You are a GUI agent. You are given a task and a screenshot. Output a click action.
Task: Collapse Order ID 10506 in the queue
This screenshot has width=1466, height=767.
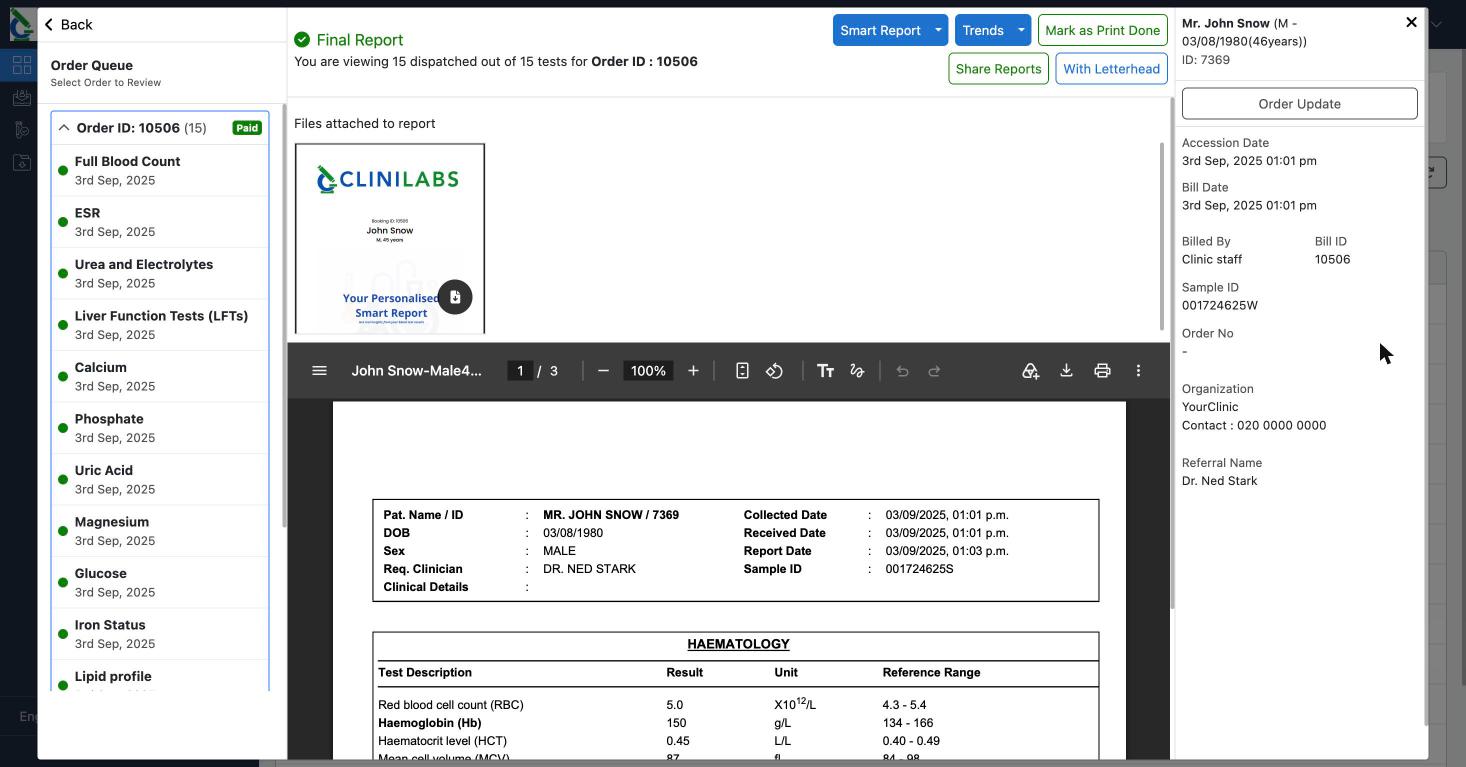[64, 128]
